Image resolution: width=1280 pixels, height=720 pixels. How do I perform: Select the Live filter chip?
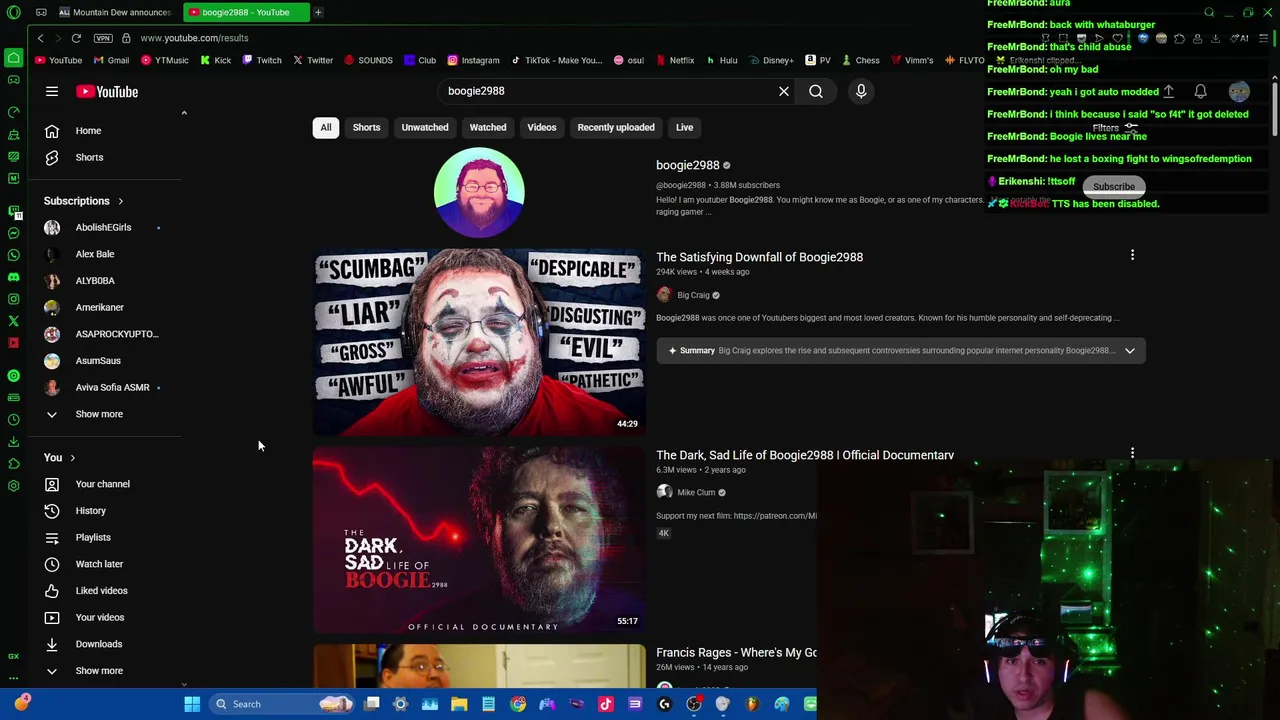tap(684, 127)
